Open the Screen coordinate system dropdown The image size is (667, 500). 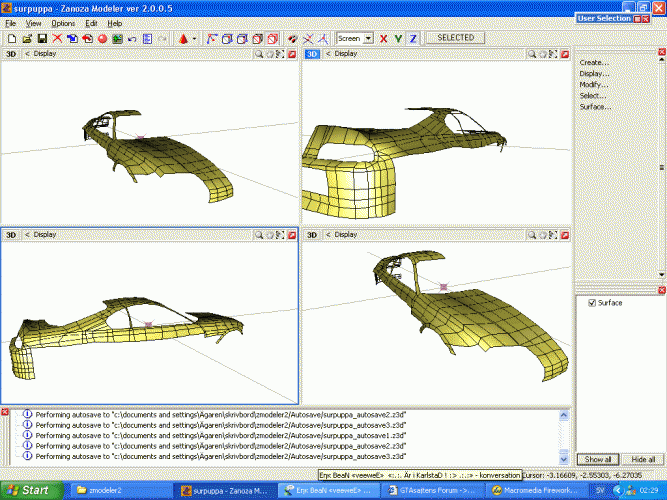point(368,38)
